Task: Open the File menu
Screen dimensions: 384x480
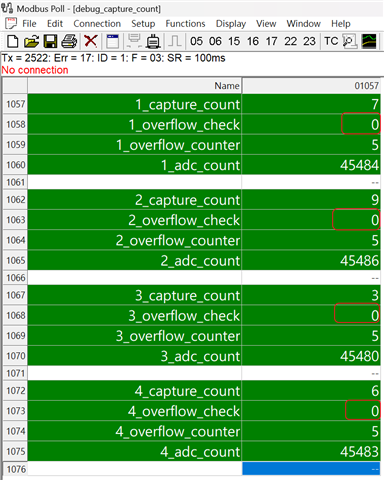Action: [x=29, y=24]
